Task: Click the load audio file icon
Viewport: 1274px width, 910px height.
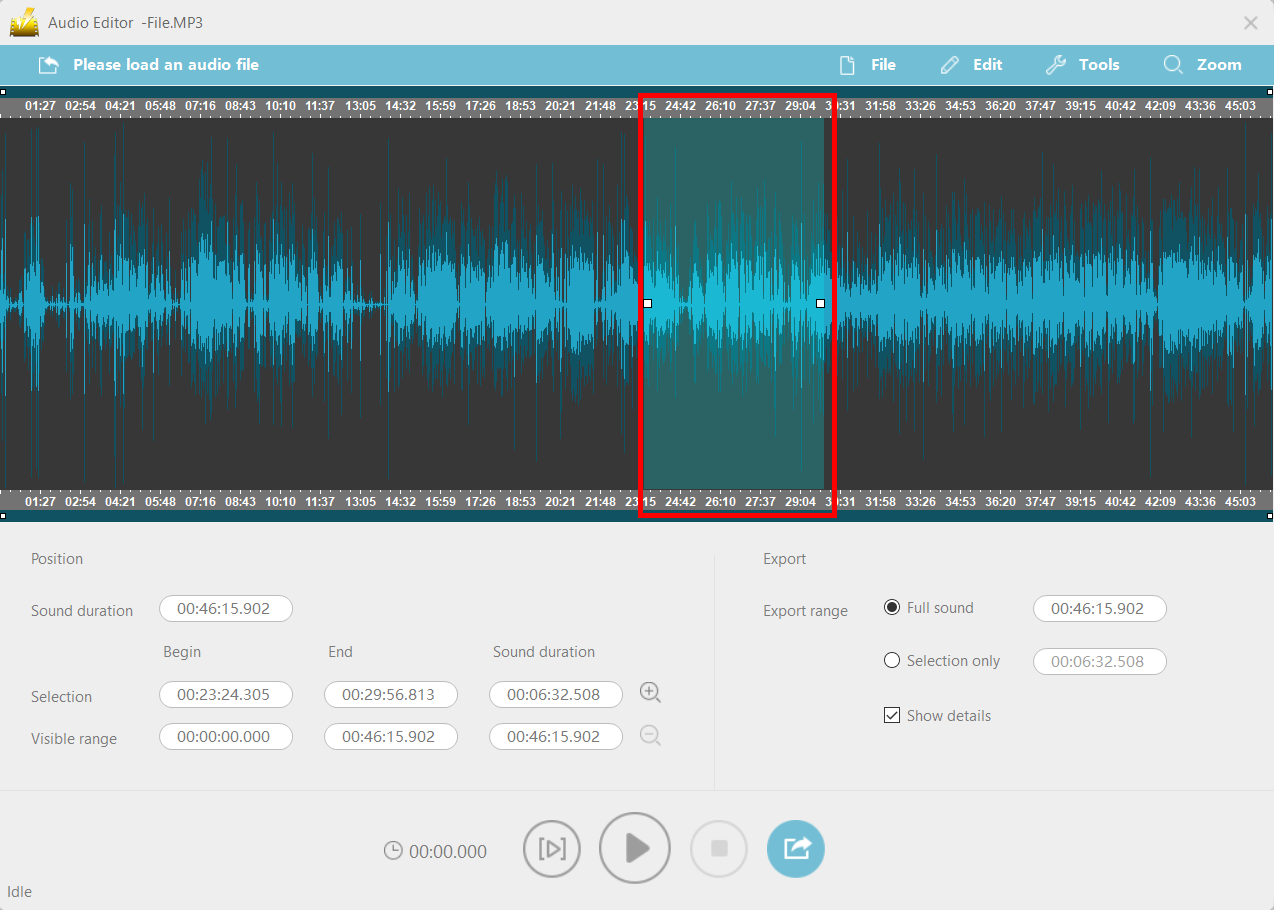Action: click(48, 64)
